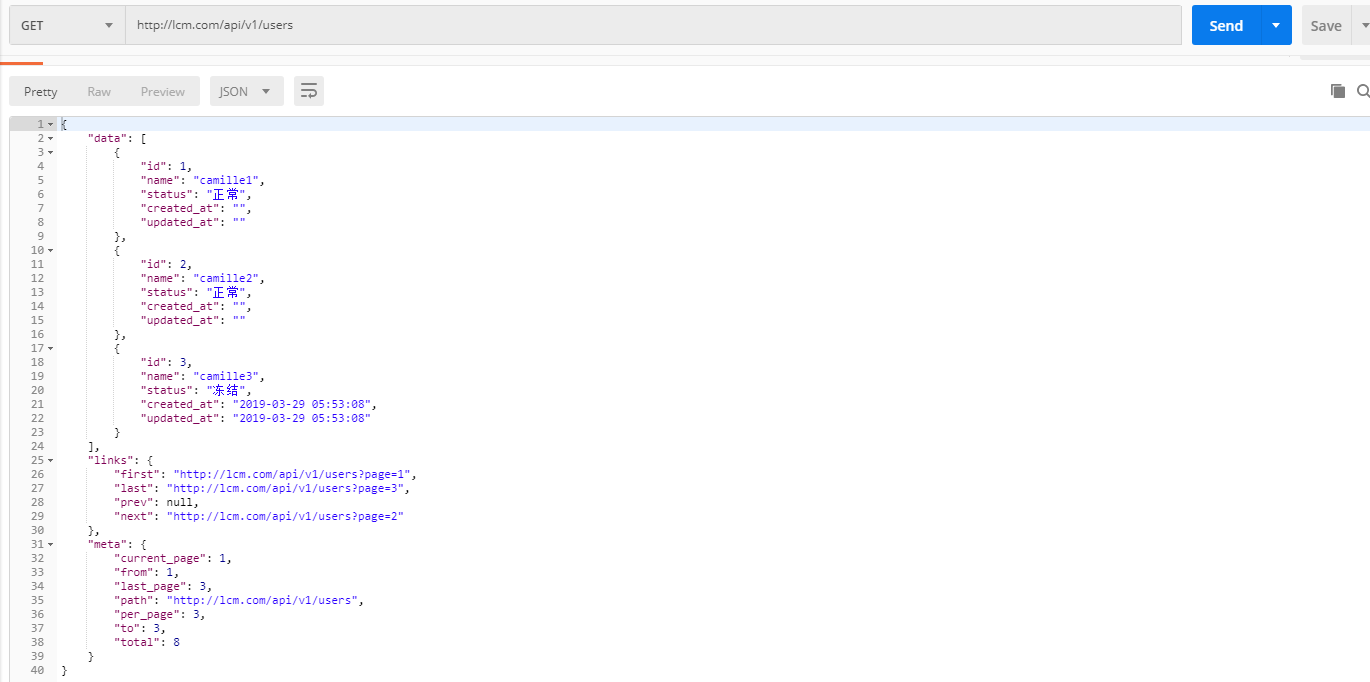The width and height of the screenshot is (1370, 682).
Task: Click the Save button
Action: click(x=1326, y=25)
